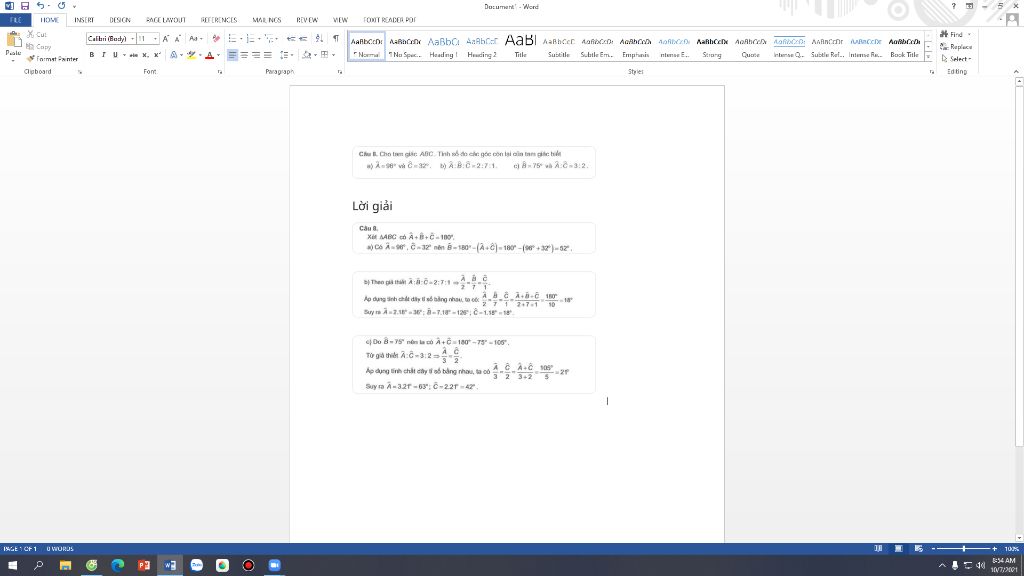Image resolution: width=1024 pixels, height=576 pixels.
Task: Apply the Subtitle style
Action: point(558,46)
